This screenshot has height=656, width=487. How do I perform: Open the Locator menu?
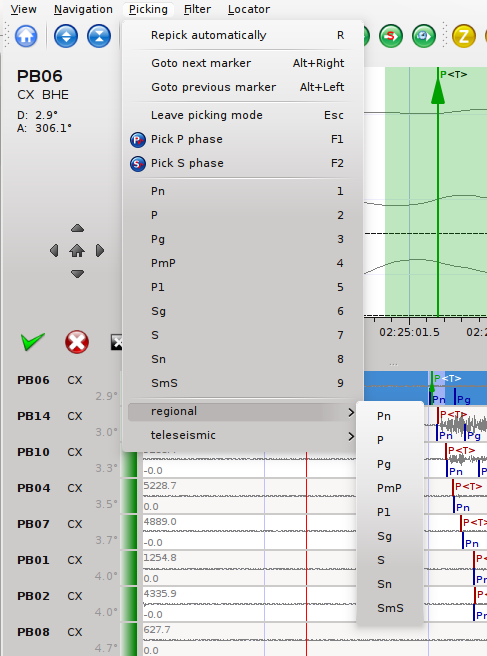coord(249,9)
